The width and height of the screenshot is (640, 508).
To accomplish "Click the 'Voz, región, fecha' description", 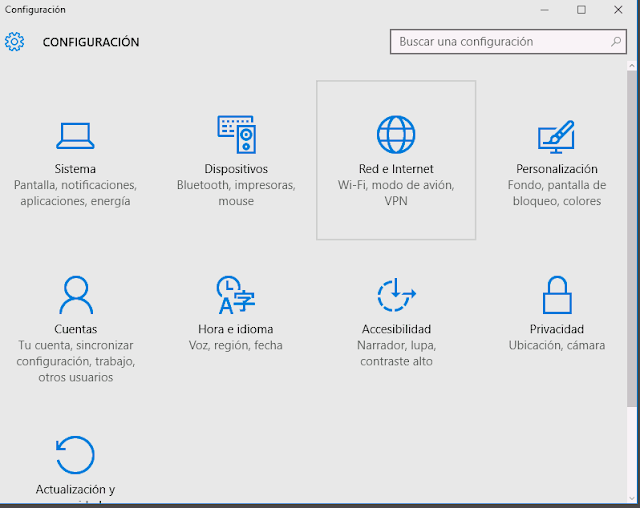I will click(236, 346).
